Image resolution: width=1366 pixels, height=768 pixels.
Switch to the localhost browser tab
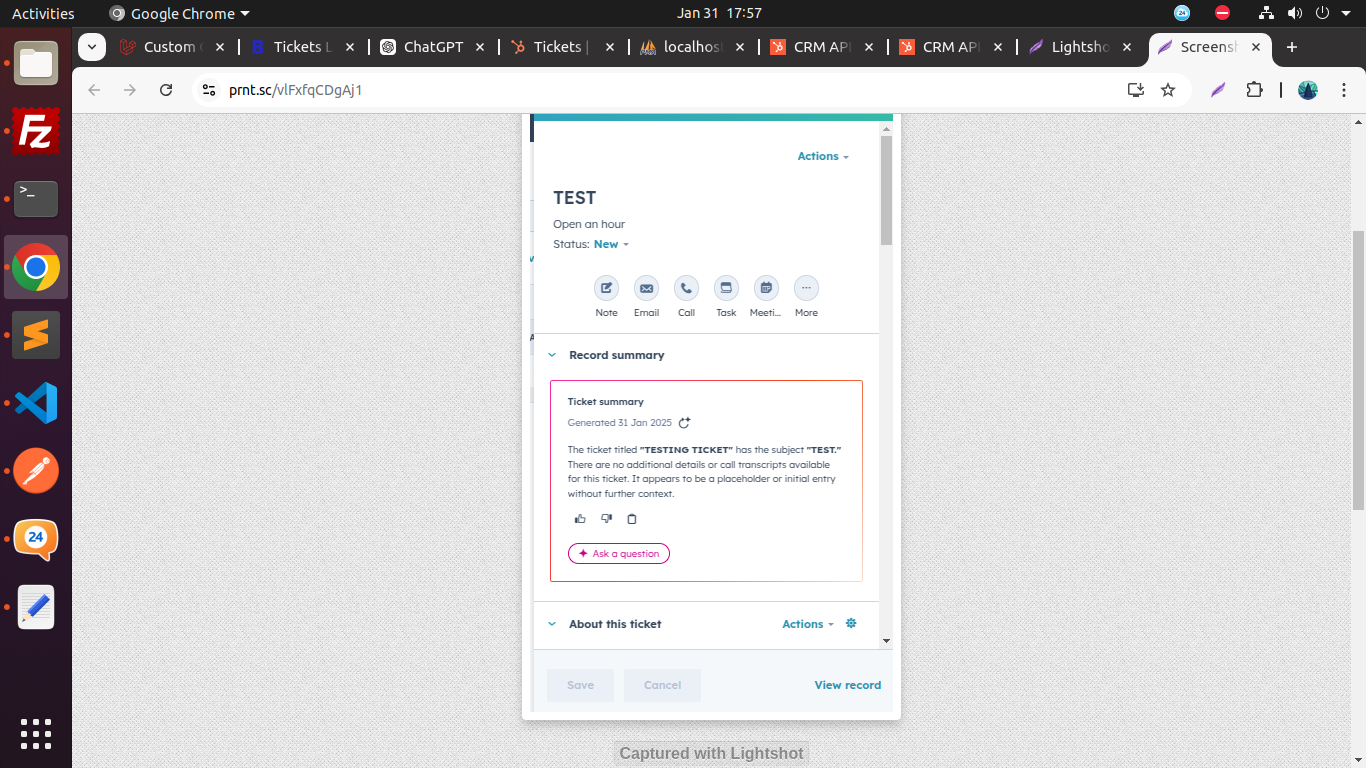click(691, 47)
